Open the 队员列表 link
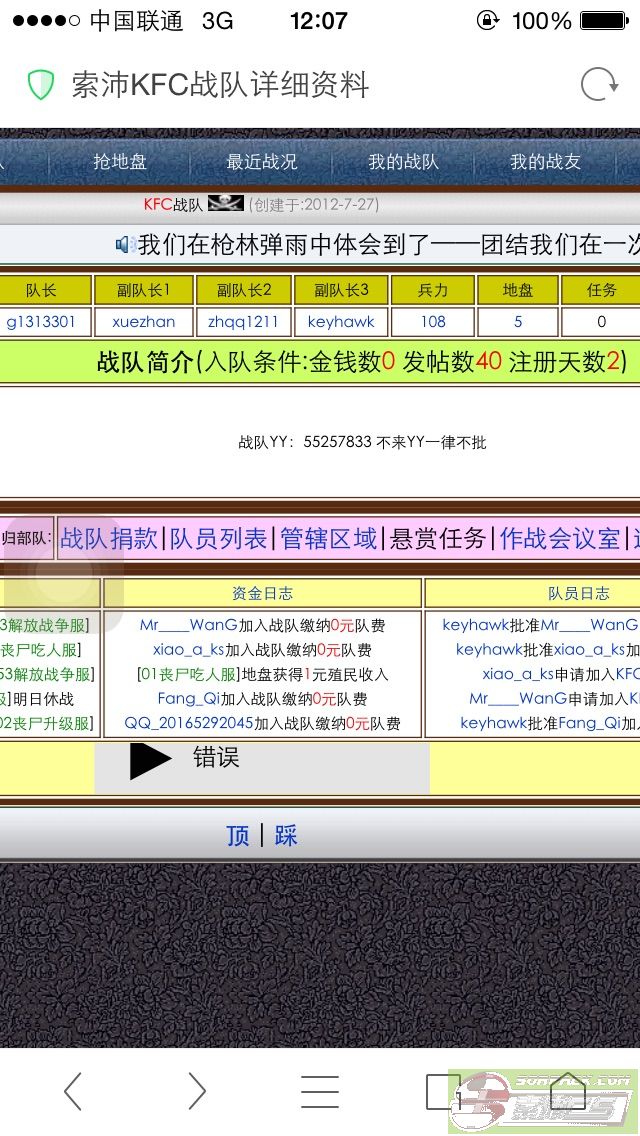 coord(219,538)
